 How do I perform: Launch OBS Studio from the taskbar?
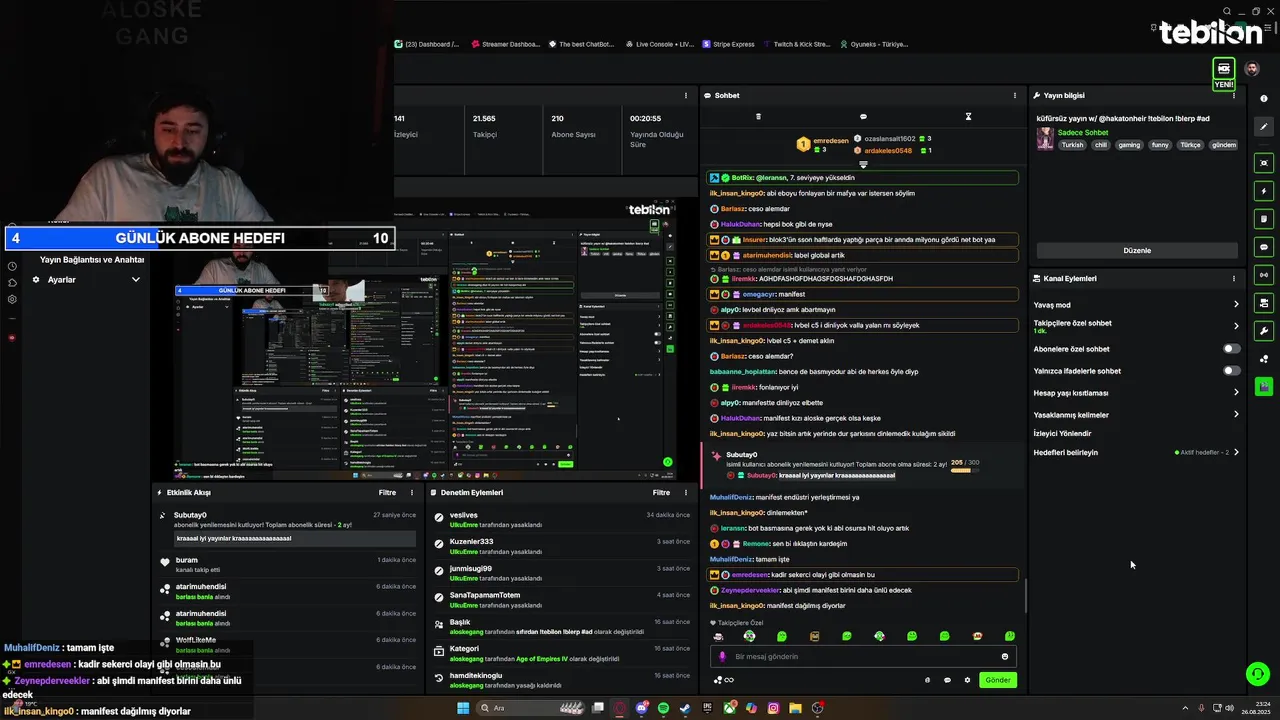click(818, 708)
